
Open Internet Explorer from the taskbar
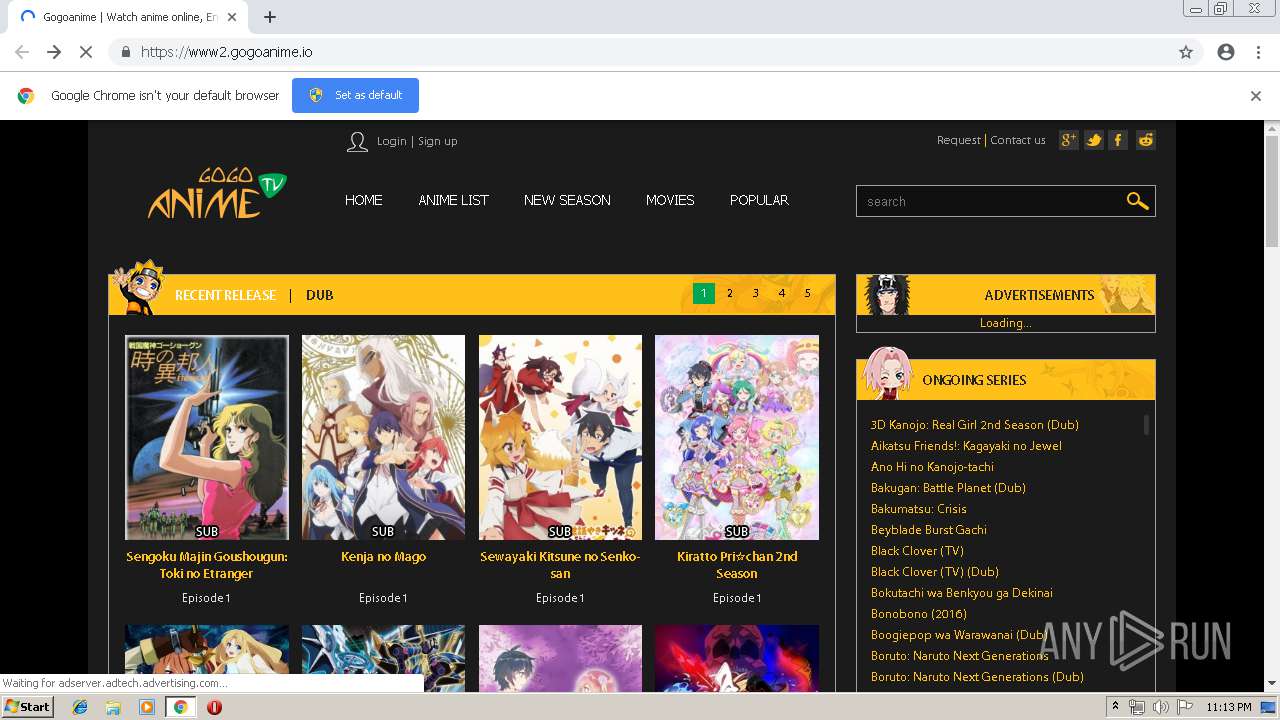[80, 707]
